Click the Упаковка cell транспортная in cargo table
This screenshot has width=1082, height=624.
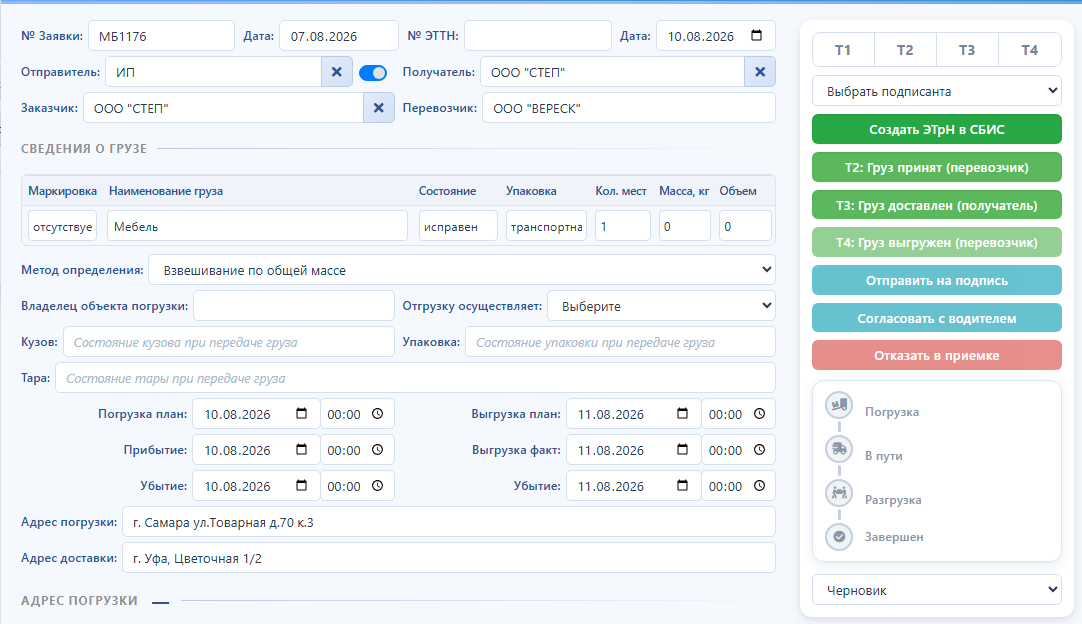coord(547,226)
